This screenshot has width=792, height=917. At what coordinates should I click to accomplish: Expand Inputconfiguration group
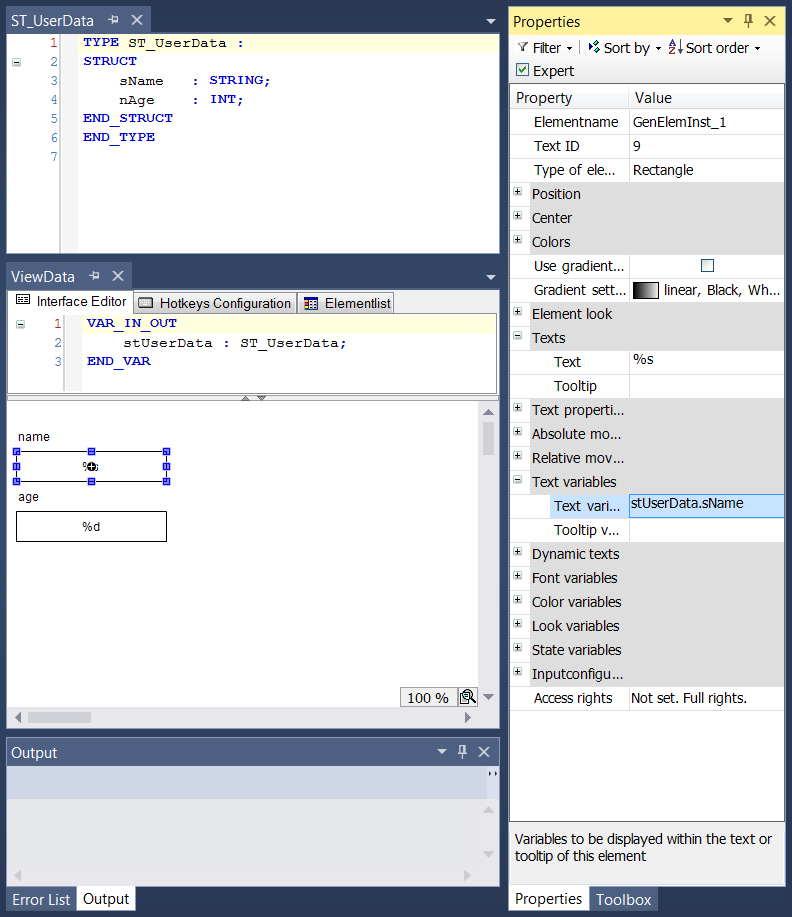click(x=518, y=671)
